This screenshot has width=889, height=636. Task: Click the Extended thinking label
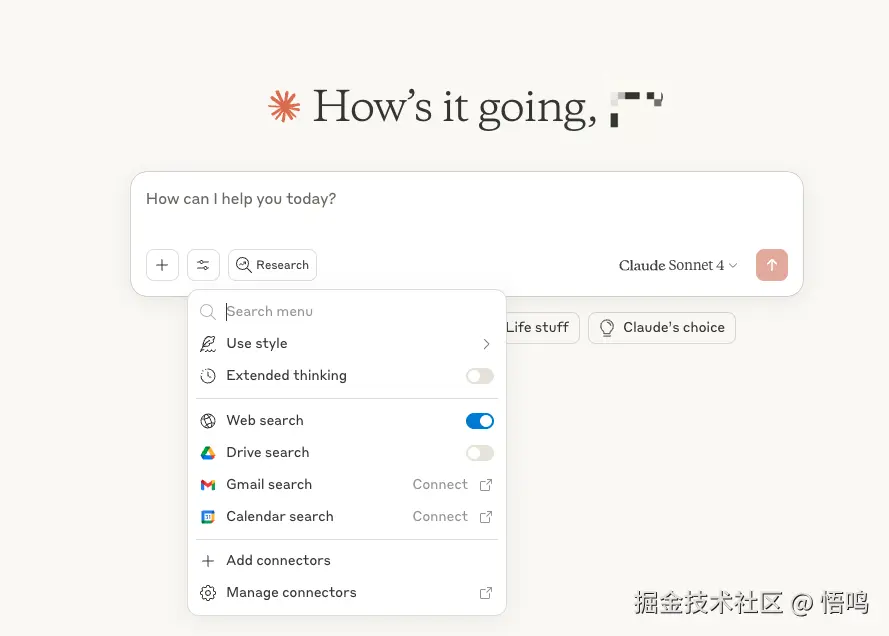point(286,375)
